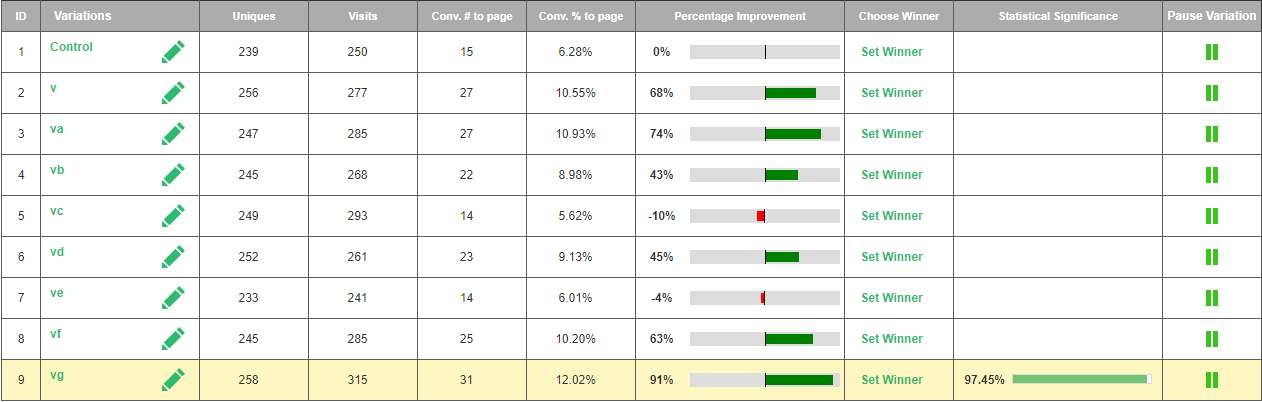Click the Visits column header
This screenshot has width=1262, height=402.
363,17
